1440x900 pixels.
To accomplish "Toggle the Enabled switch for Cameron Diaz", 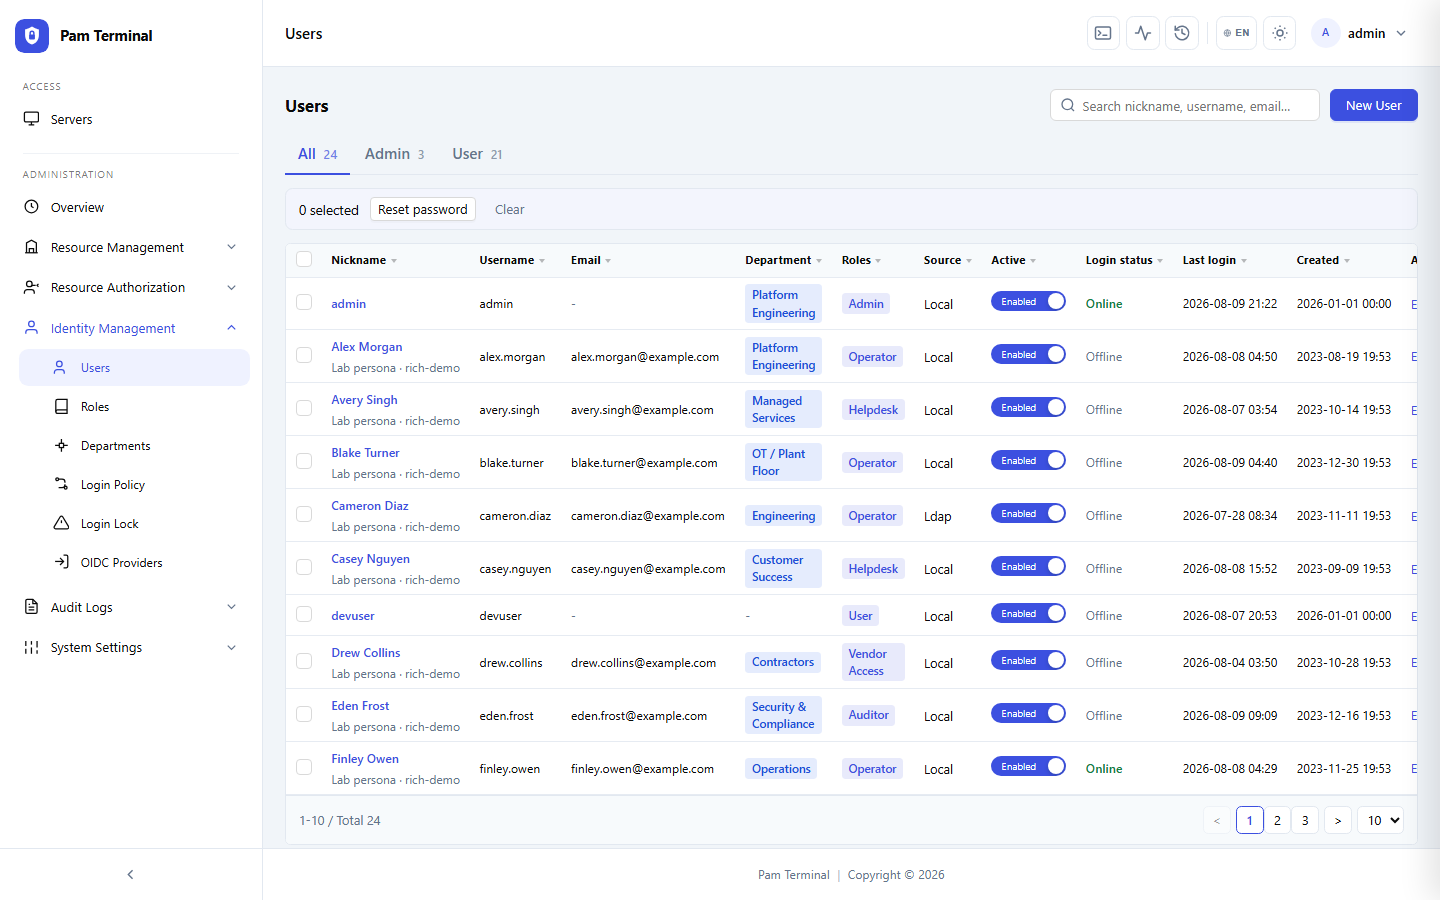I will tap(1028, 514).
